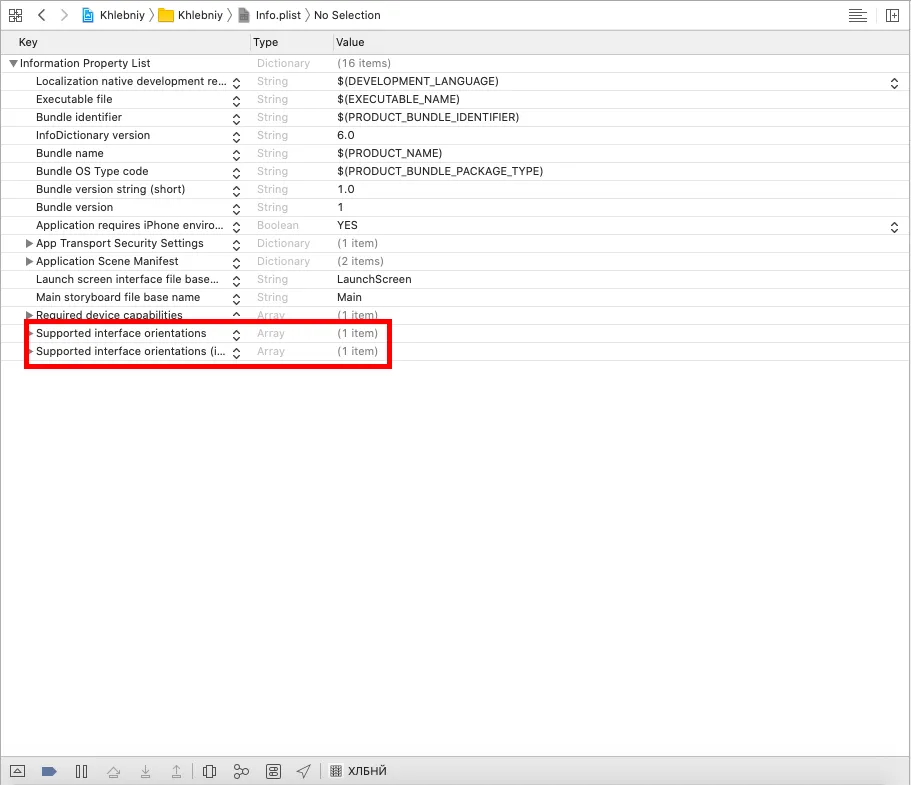Open Debug View Hierarchy

pyautogui.click(x=209, y=772)
